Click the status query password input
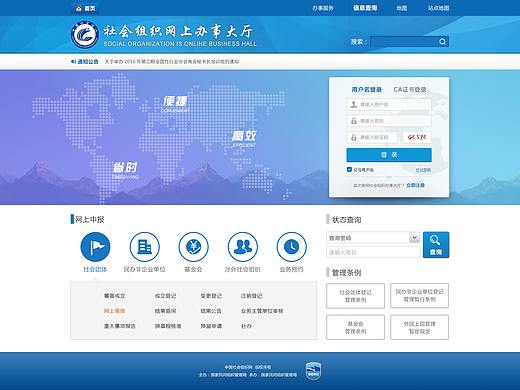Screen dimensions: 520x390 tap(373, 252)
